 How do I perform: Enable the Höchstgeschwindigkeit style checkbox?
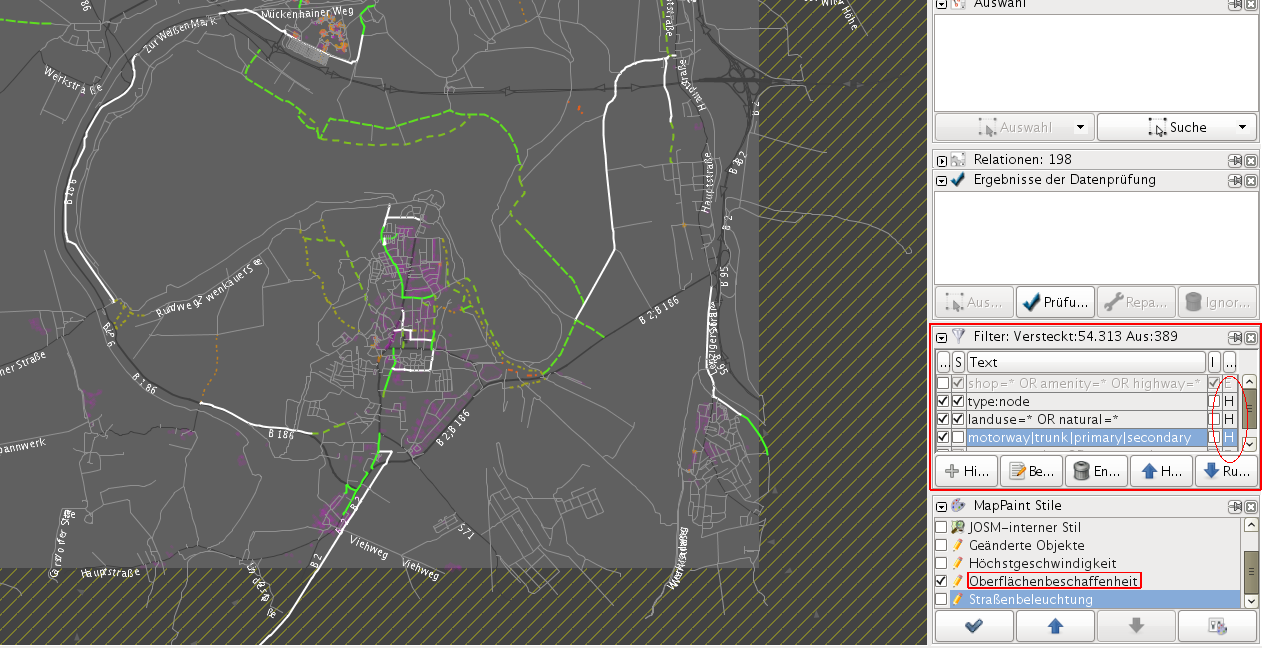tap(940, 563)
